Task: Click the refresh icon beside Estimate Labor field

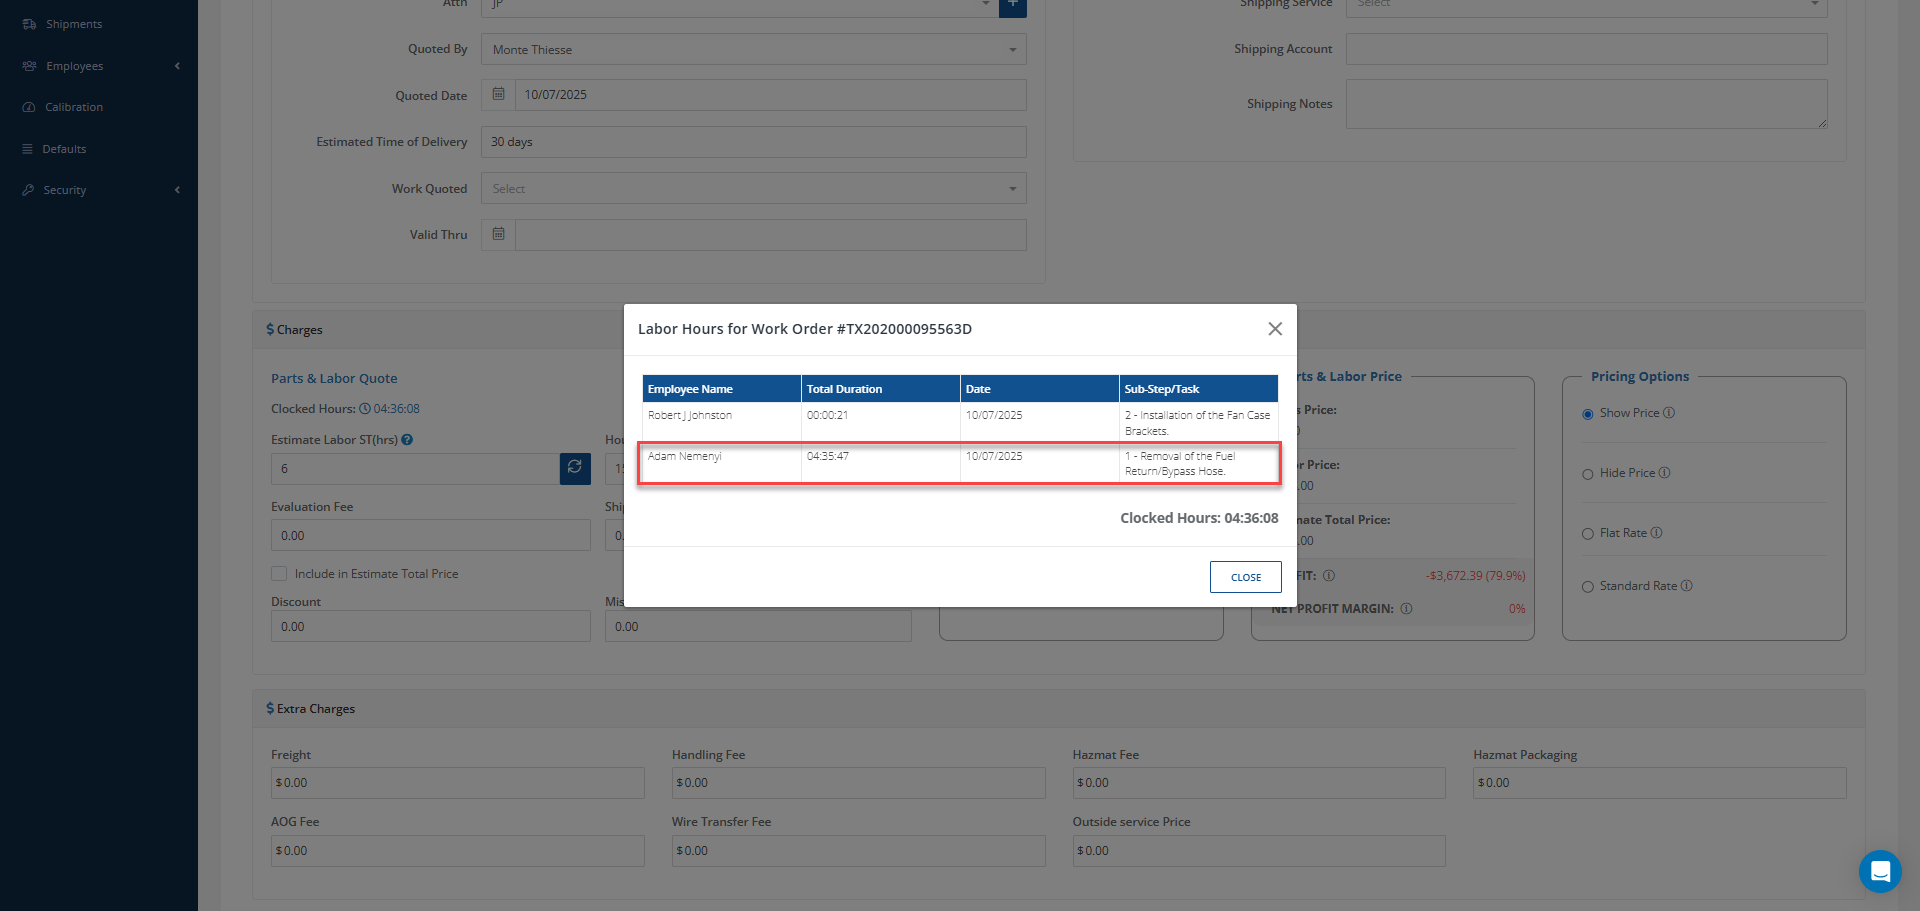Action: coord(575,468)
